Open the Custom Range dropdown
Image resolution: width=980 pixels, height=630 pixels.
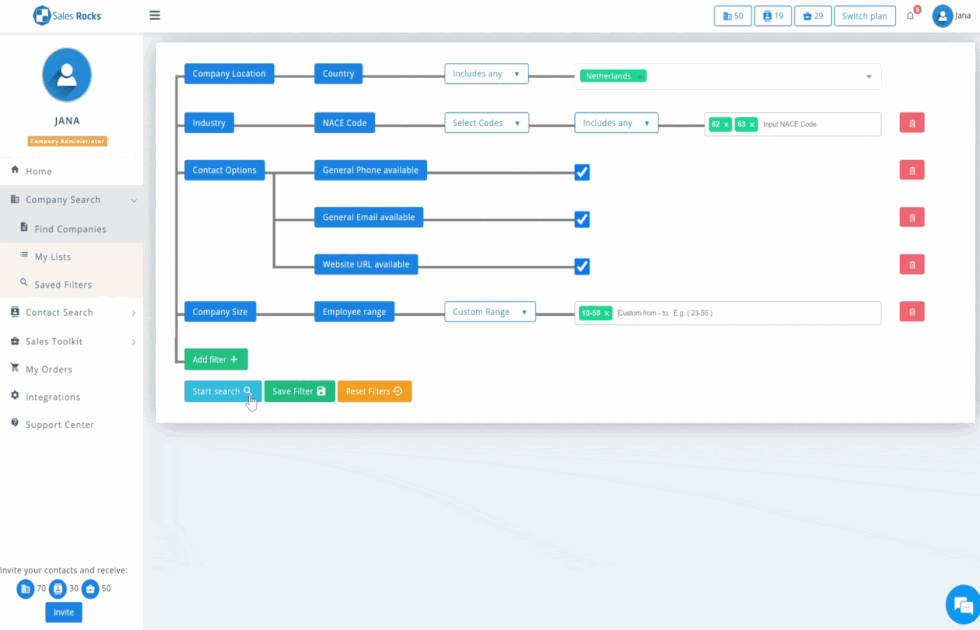490,312
